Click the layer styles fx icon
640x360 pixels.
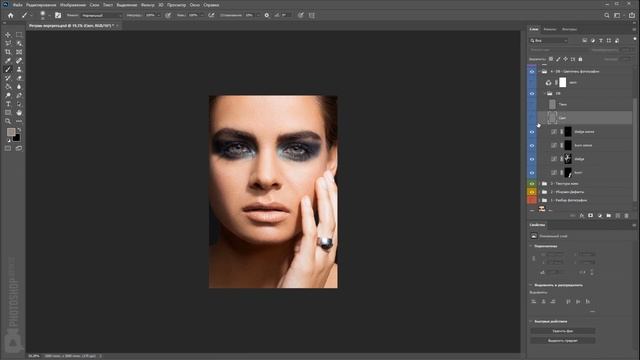[x=582, y=216]
